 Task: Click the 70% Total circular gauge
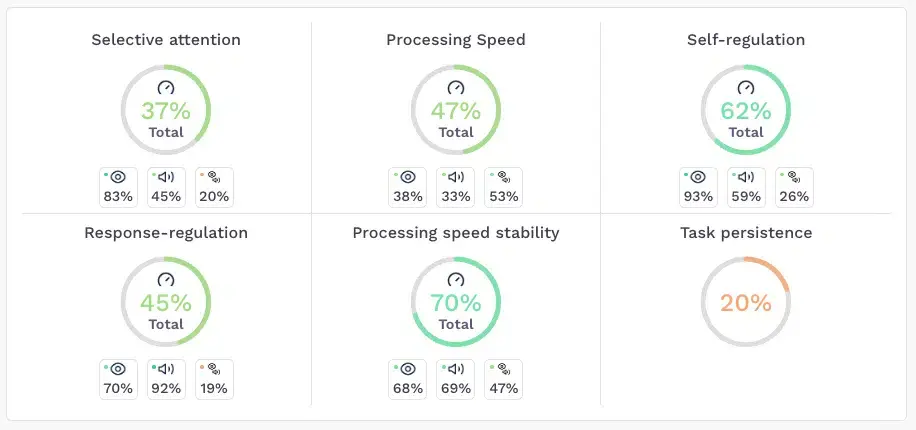(x=456, y=302)
